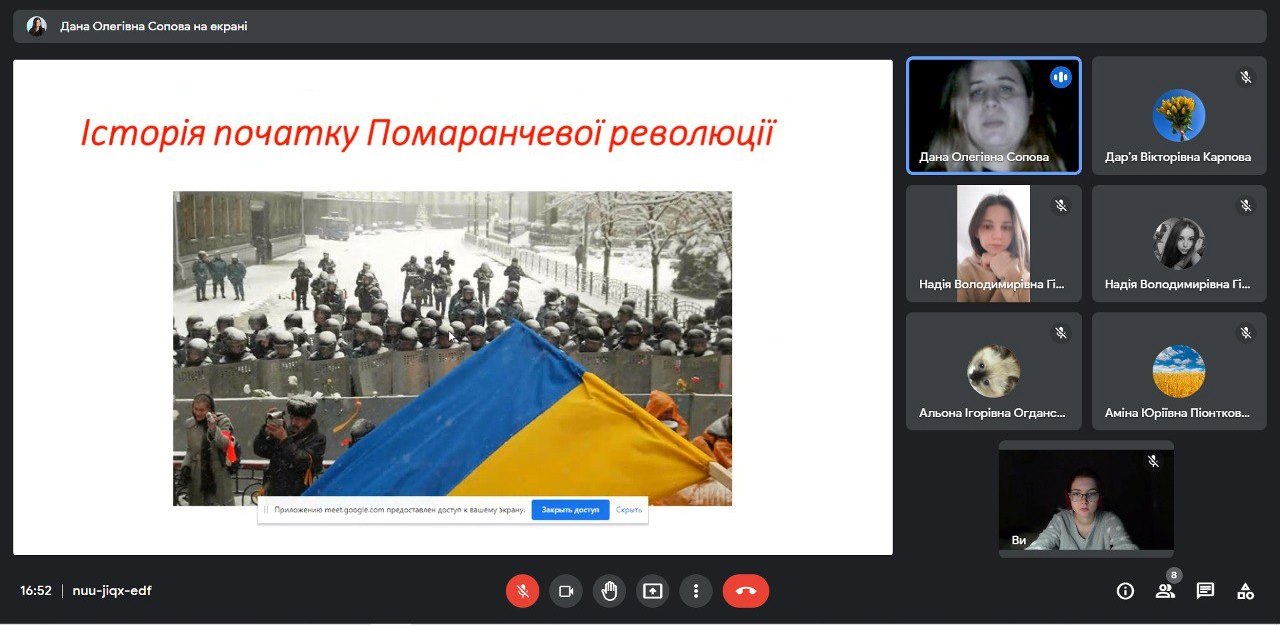Click the tulip avatar of Дар'я Карпова
Image resolution: width=1280 pixels, height=625 pixels.
(1179, 115)
